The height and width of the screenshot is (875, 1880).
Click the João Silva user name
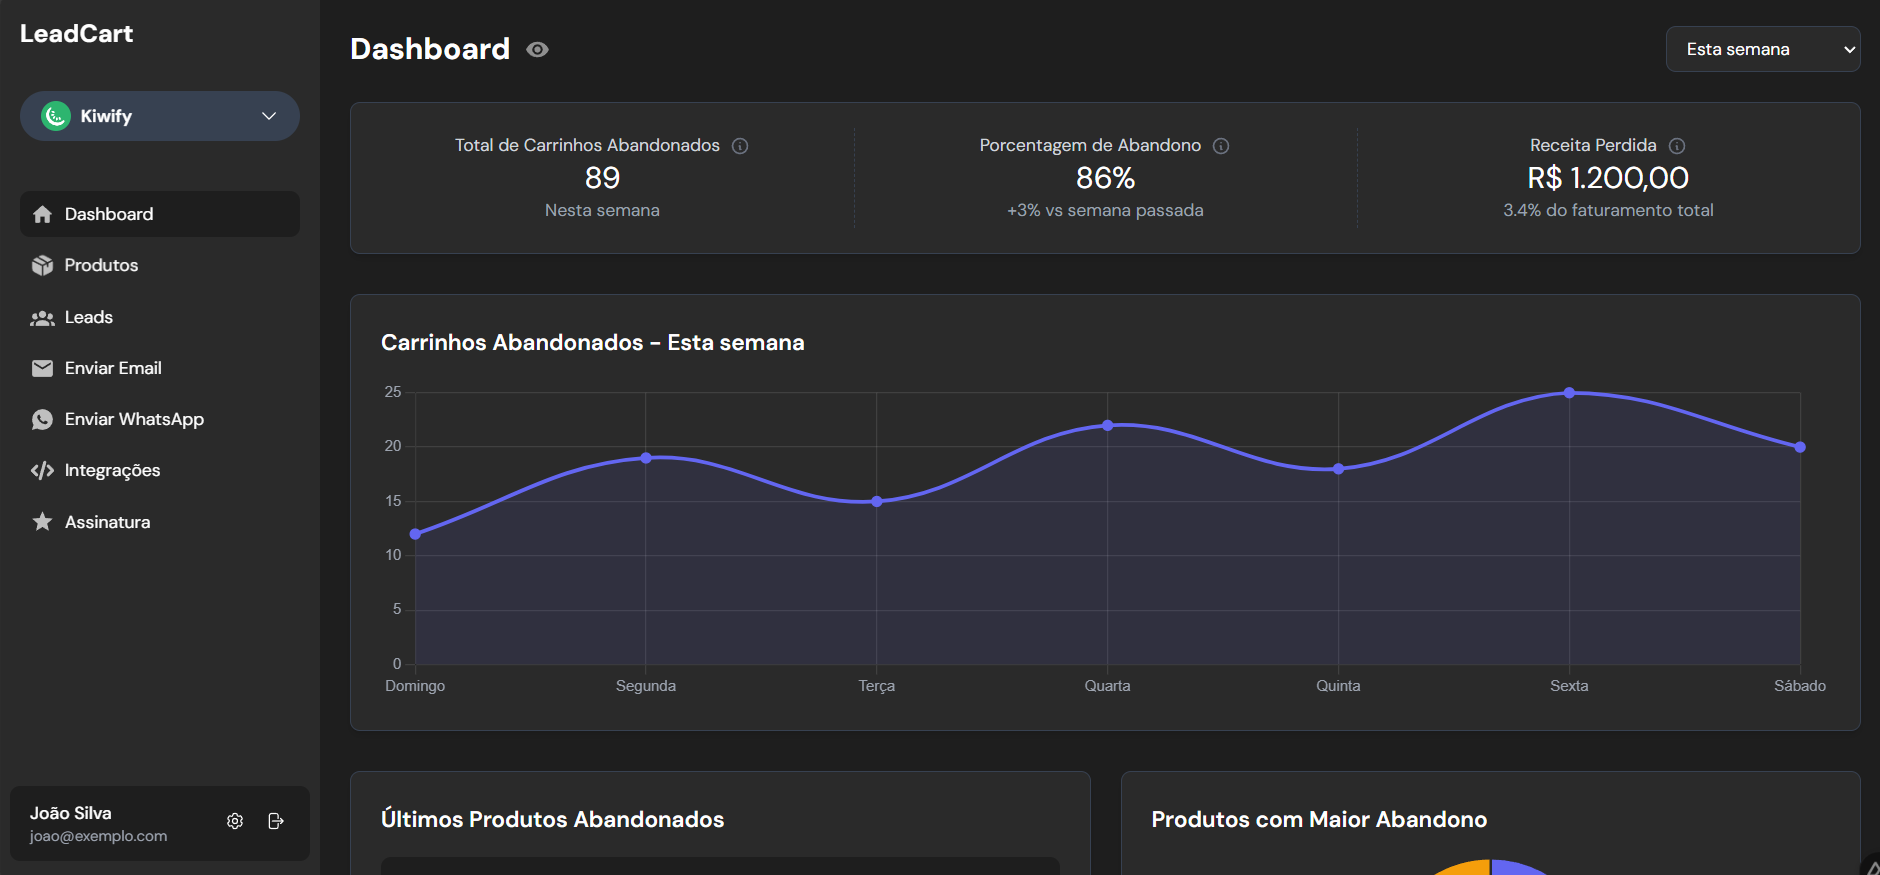coord(71,813)
